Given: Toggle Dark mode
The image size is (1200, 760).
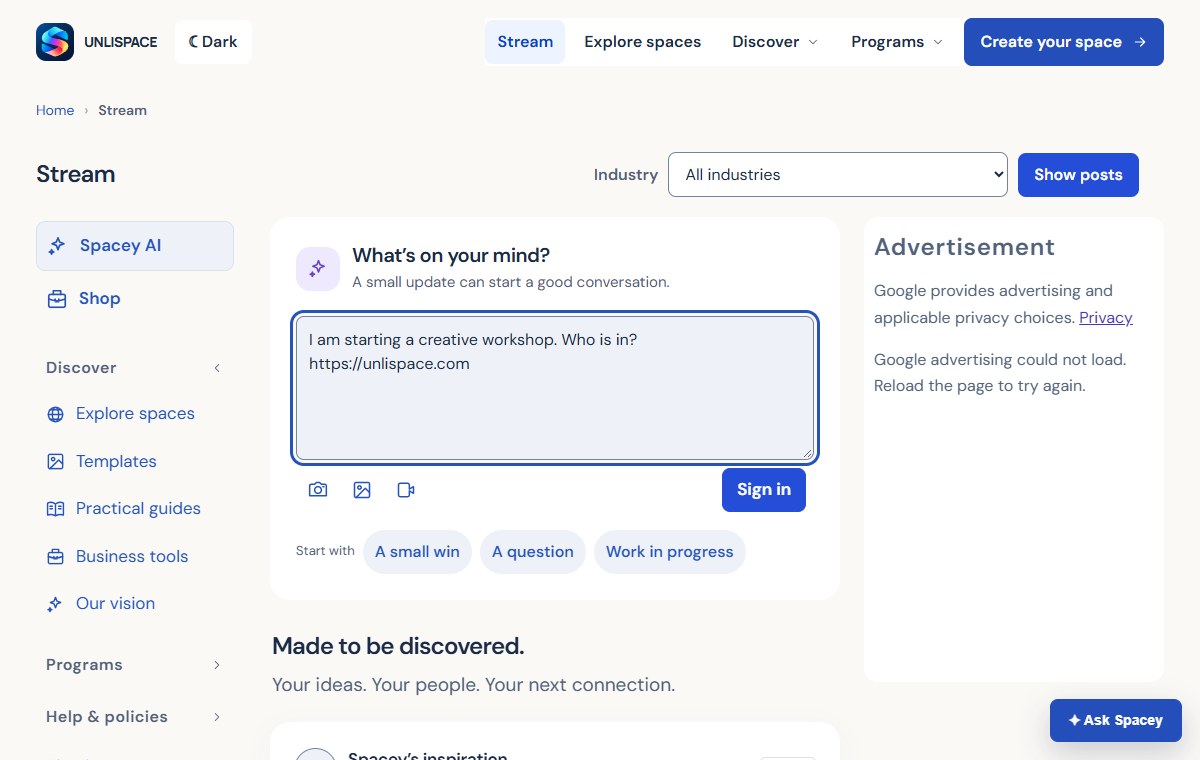Looking at the screenshot, I should 213,42.
